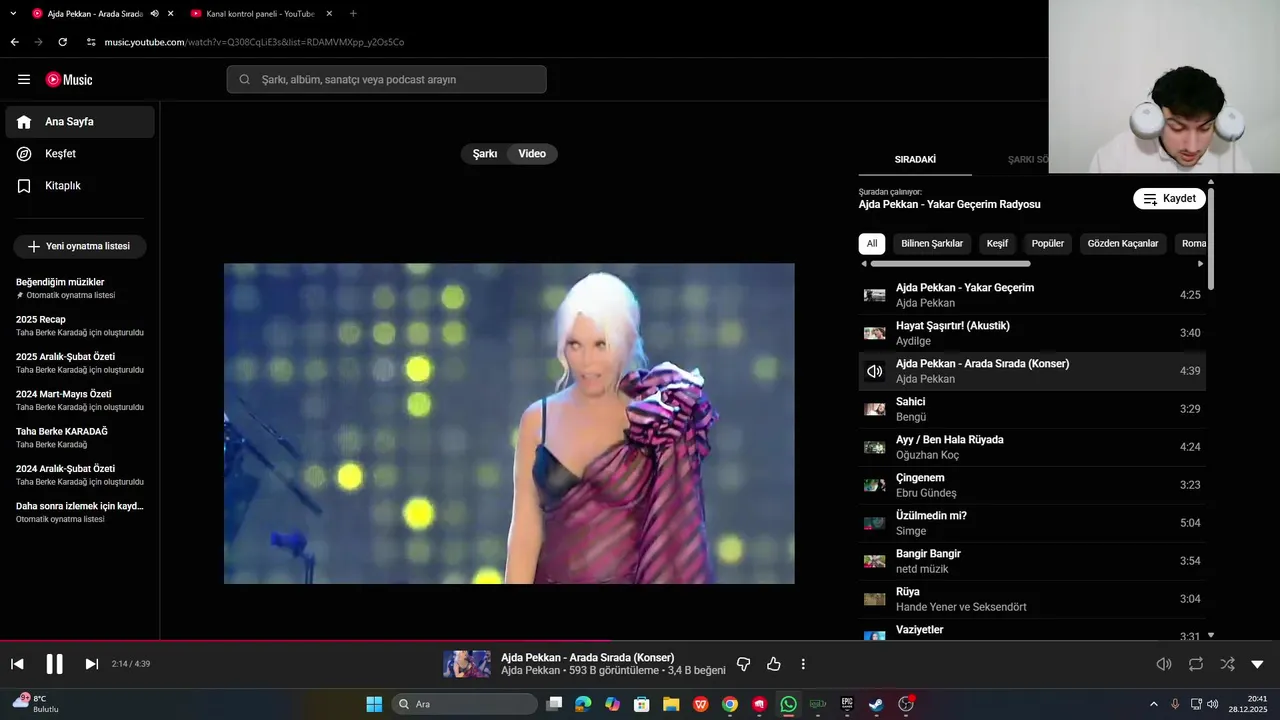Play Sahici by Bengü from queue
Image resolution: width=1280 pixels, height=720 pixels.
coord(1032,409)
